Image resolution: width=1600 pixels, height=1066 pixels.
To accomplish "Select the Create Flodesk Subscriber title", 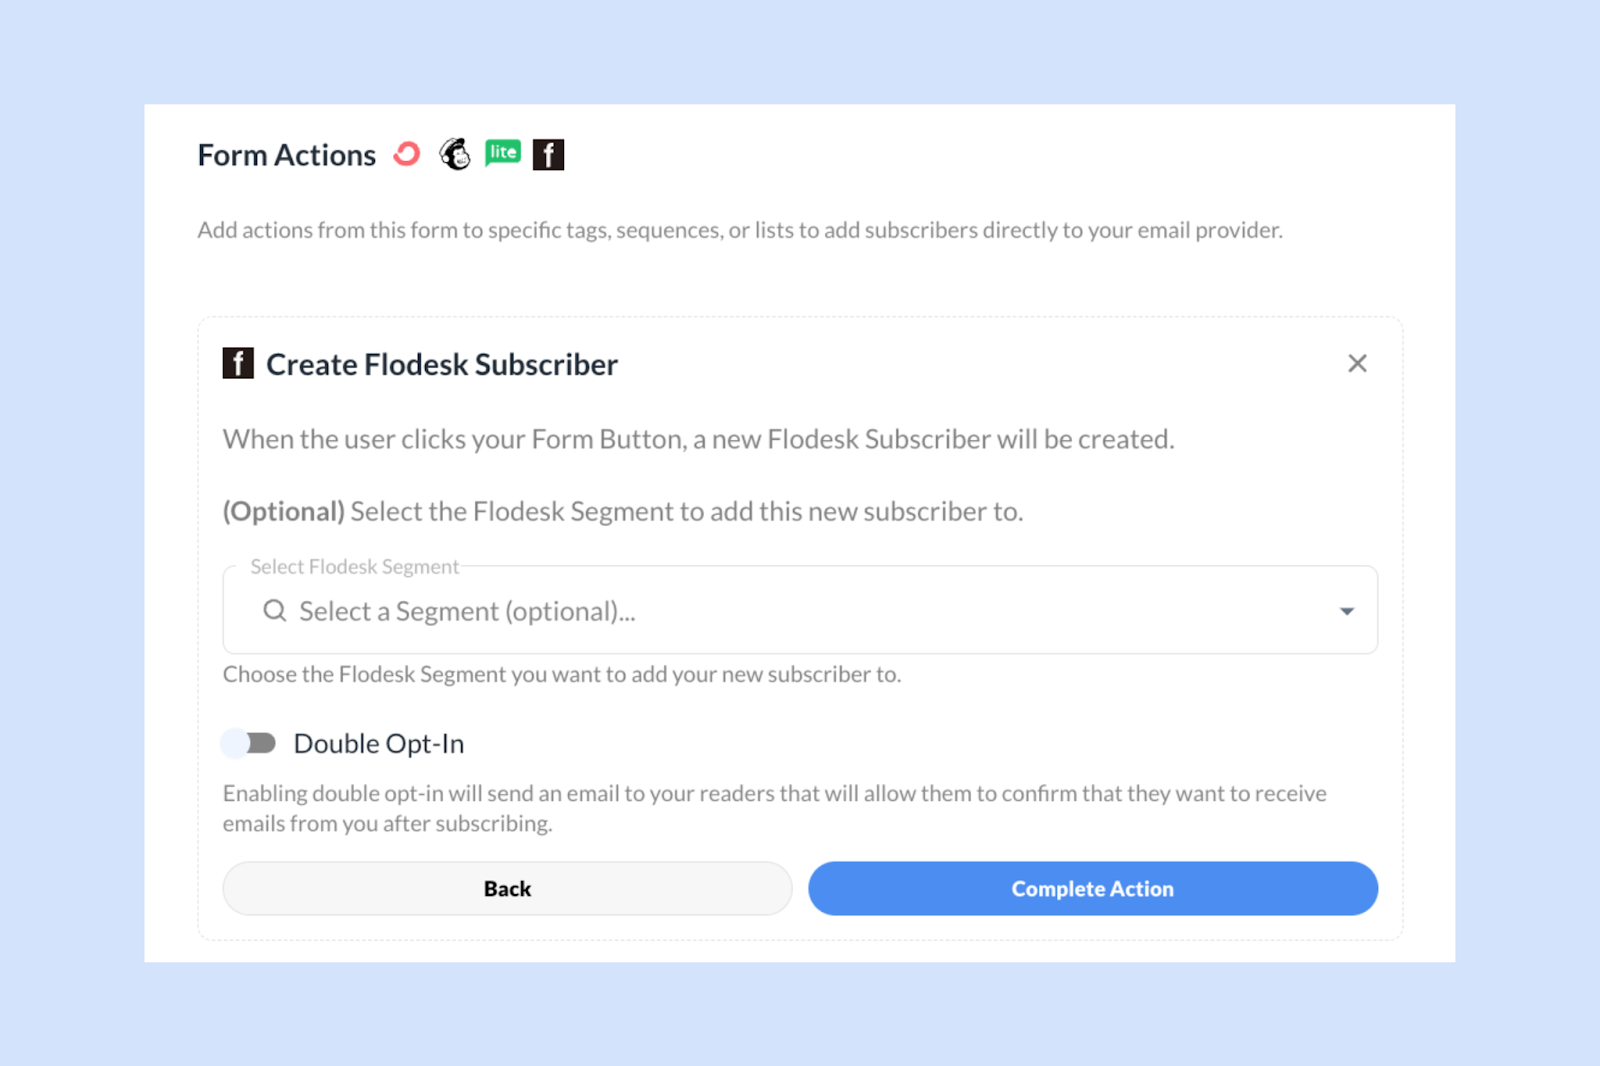I will pos(442,364).
